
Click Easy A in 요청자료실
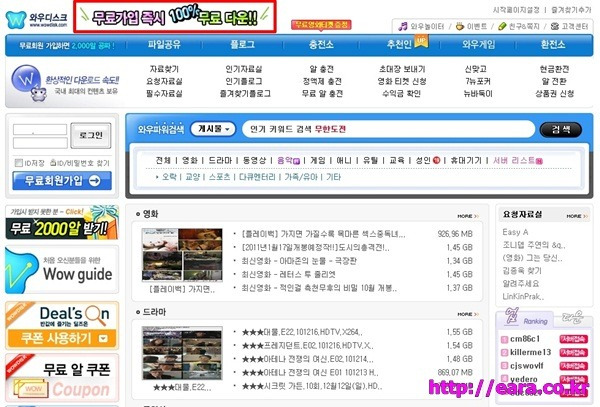pos(515,232)
